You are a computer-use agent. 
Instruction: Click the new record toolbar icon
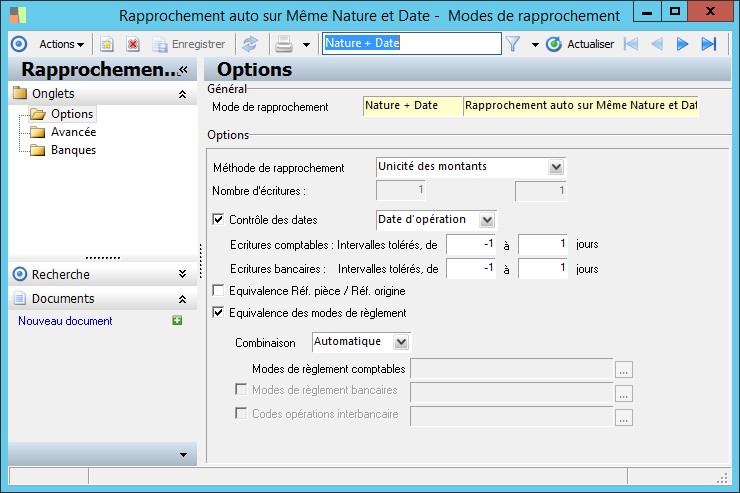[x=107, y=44]
